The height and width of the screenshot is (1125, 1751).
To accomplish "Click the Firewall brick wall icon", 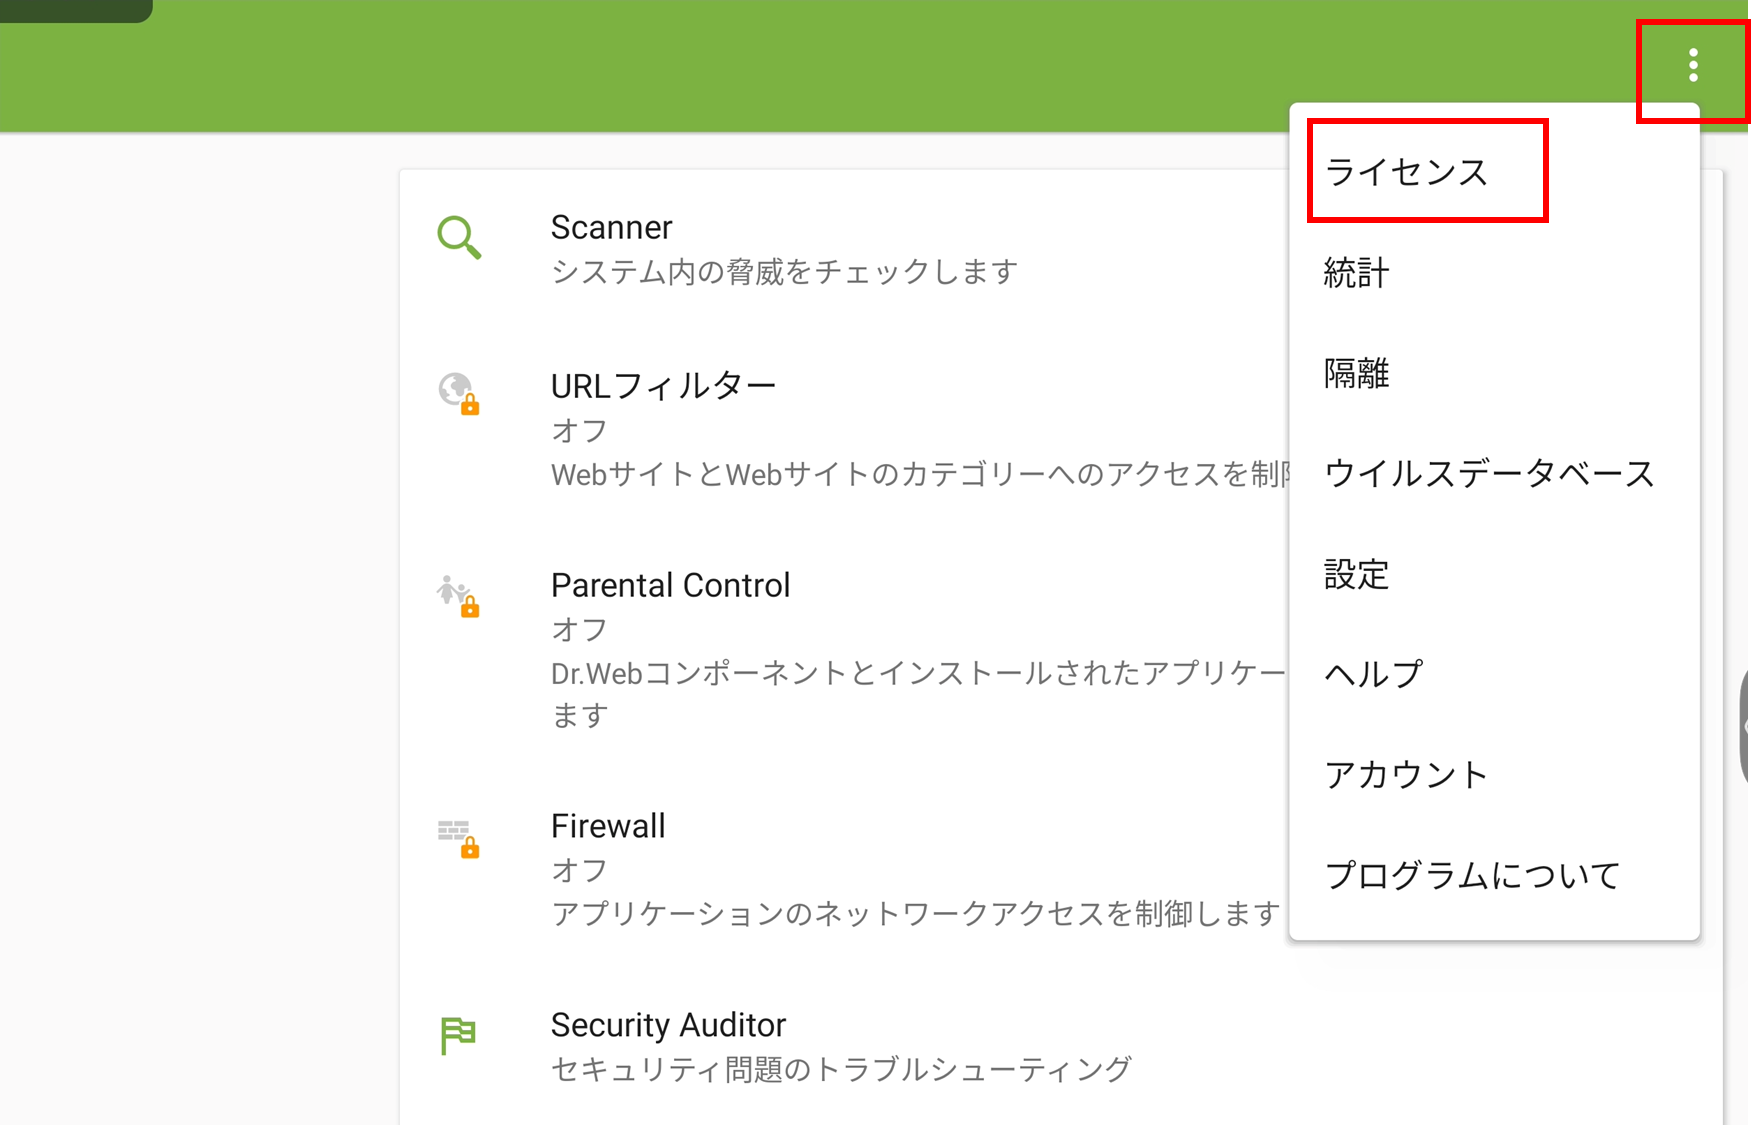I will (x=459, y=838).
